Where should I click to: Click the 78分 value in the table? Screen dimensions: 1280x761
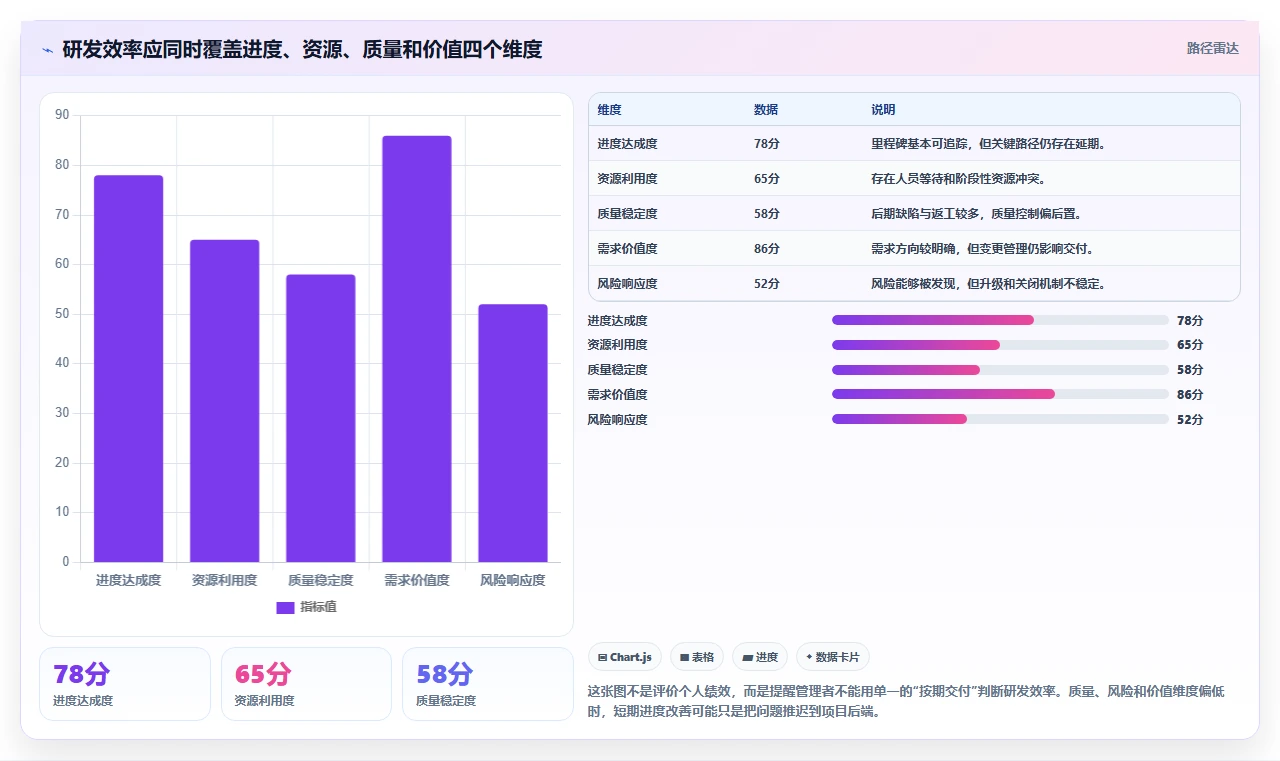point(767,144)
